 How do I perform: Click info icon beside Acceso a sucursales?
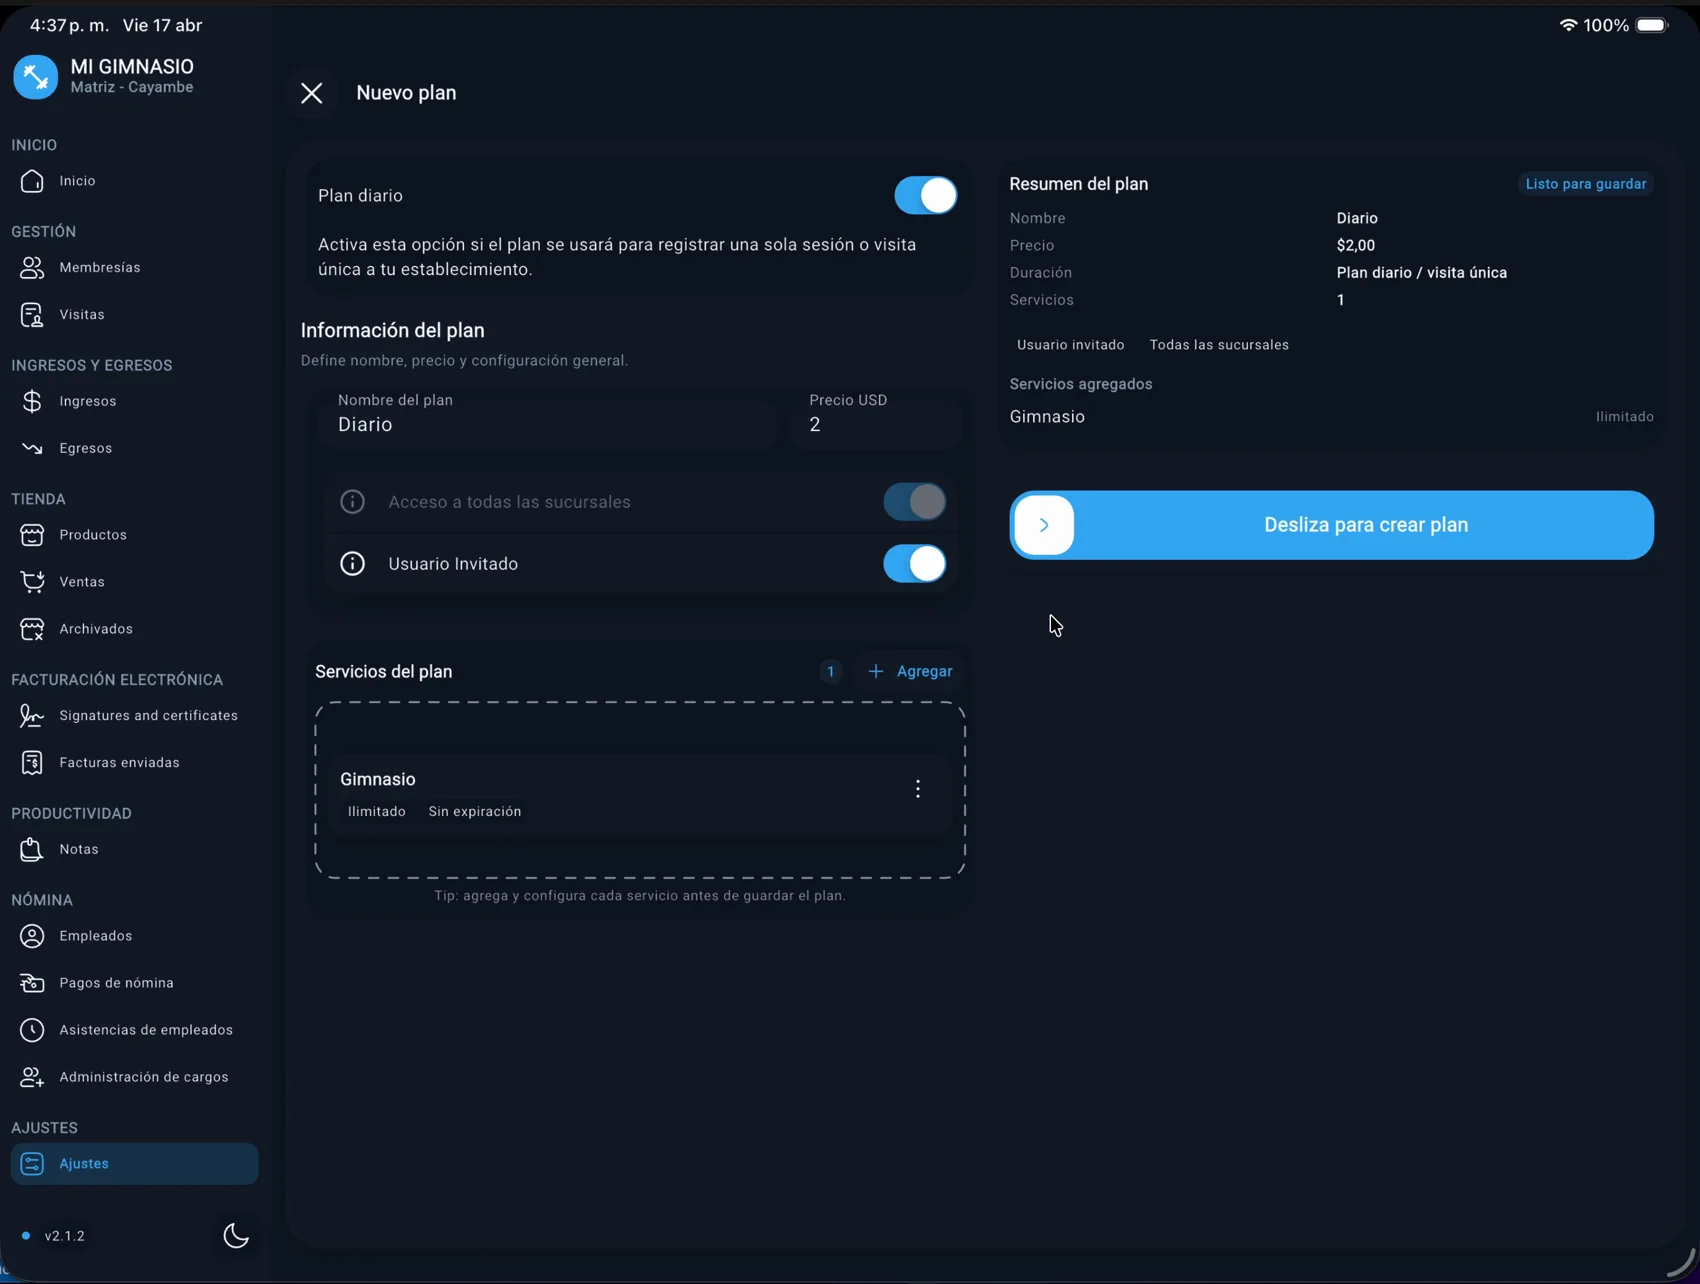coord(352,502)
